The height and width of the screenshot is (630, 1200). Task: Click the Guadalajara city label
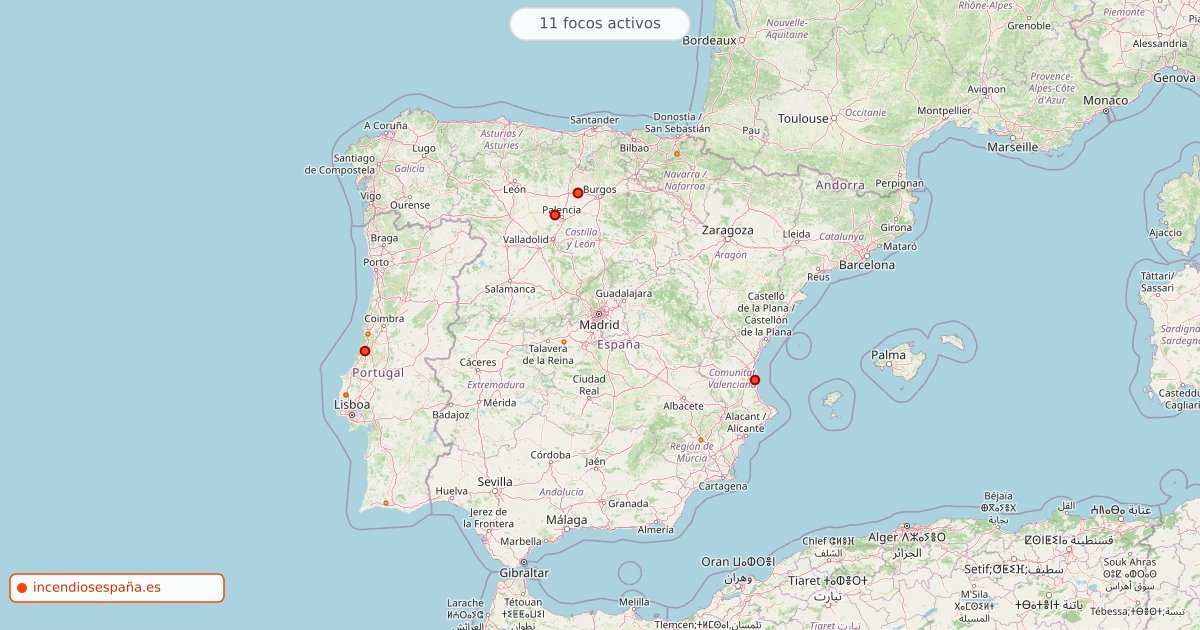pos(623,294)
